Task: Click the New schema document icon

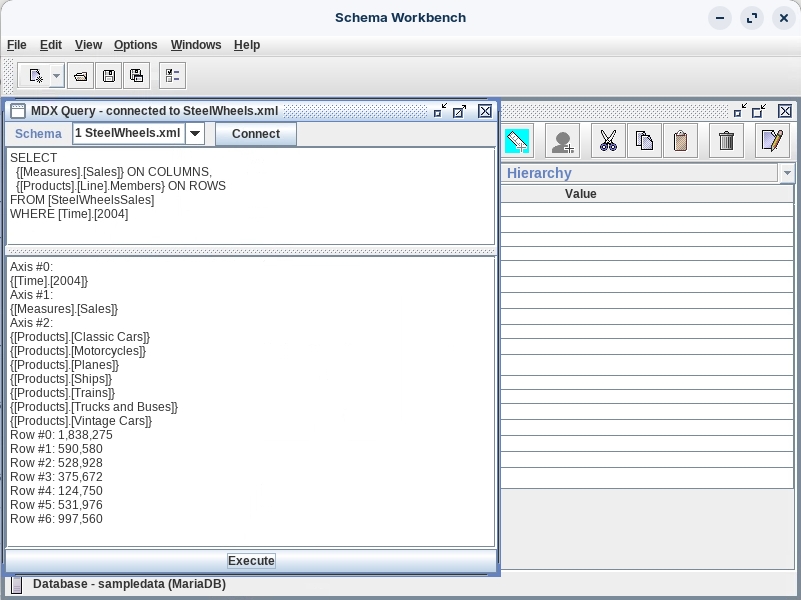Action: [x=35, y=75]
